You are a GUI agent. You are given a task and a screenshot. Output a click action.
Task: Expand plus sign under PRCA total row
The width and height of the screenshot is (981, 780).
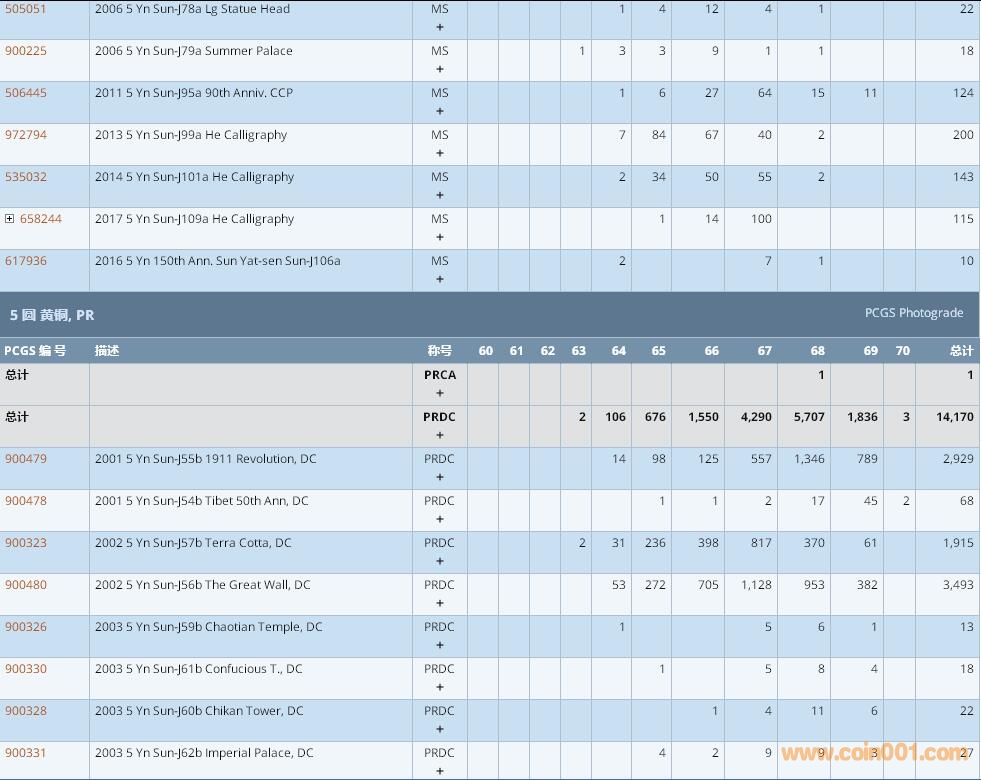(440, 394)
